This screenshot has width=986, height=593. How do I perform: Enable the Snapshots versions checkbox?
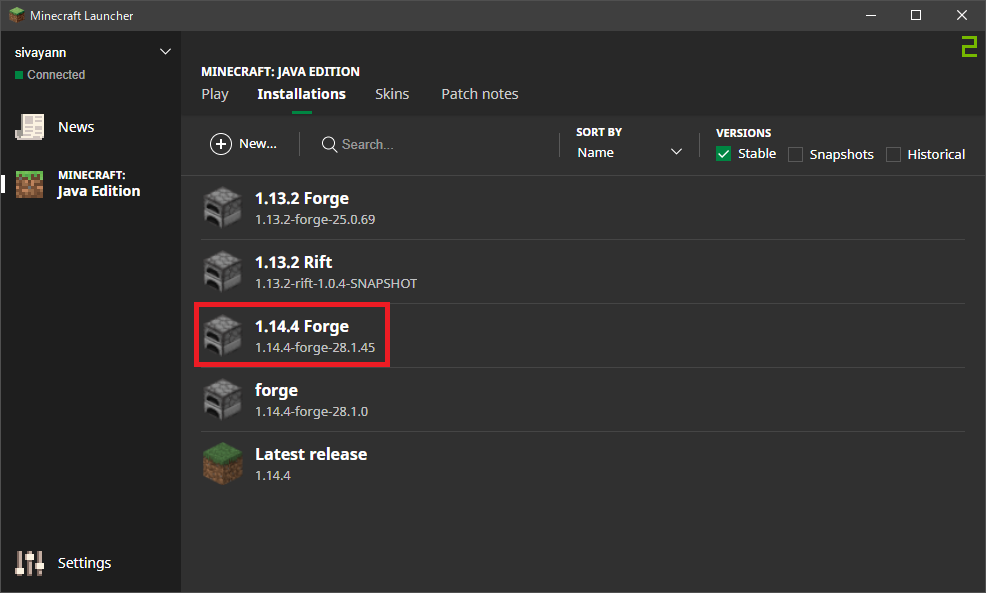point(795,154)
